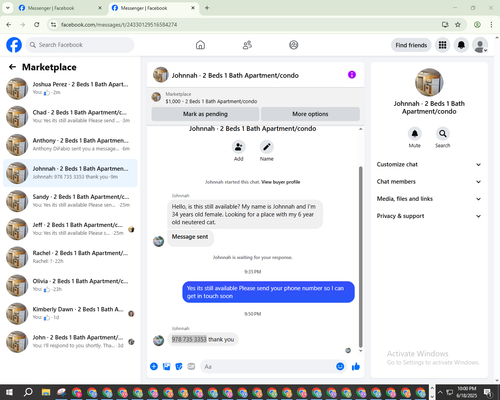Mute the Johnnah conversation

pyautogui.click(x=415, y=134)
